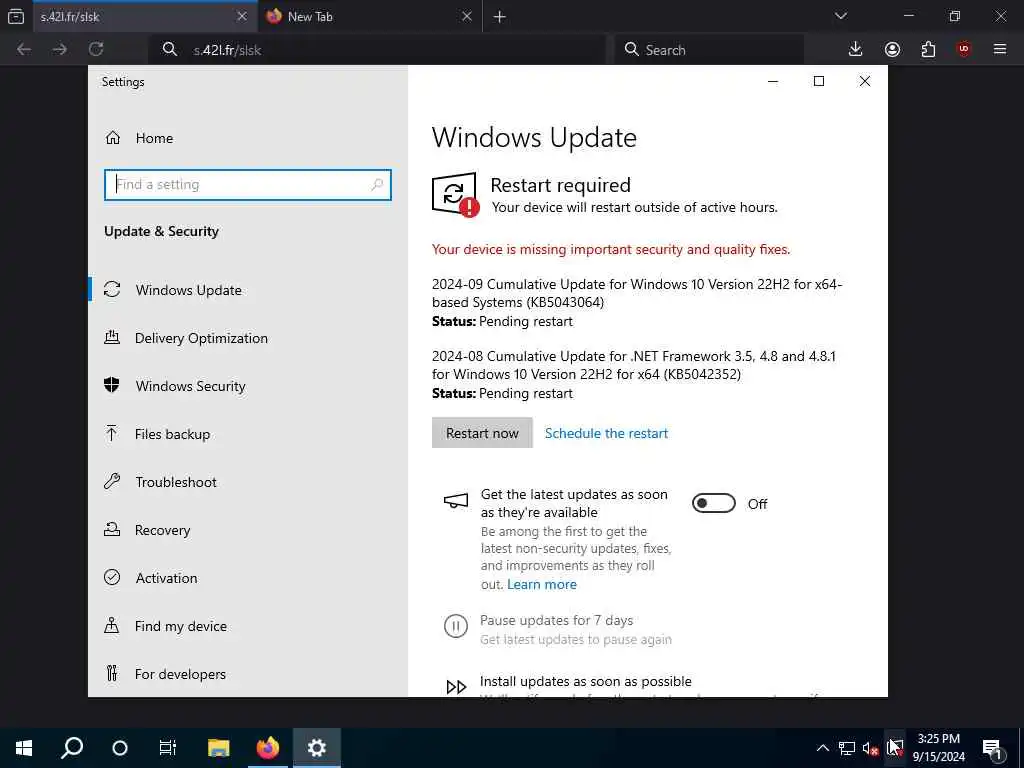The width and height of the screenshot is (1024, 768).
Task: Close the New Tab browser tab
Action: [x=466, y=16]
